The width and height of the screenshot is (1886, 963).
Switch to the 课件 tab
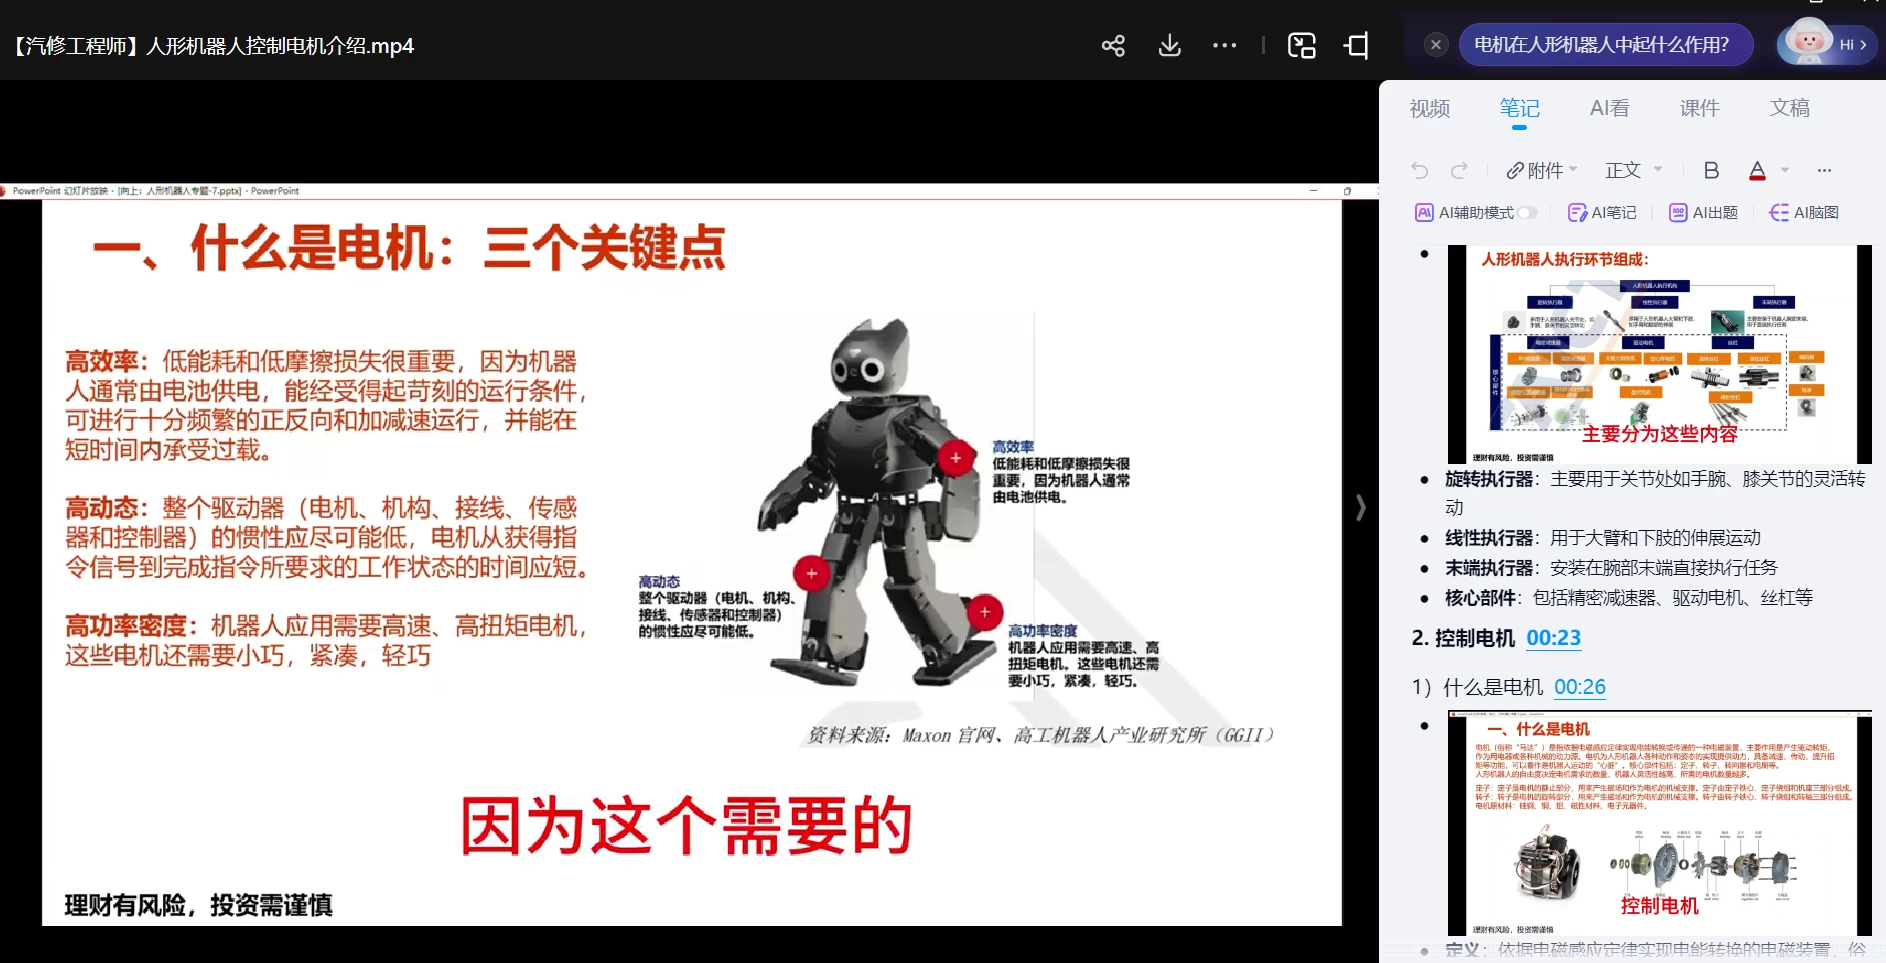pyautogui.click(x=1700, y=108)
